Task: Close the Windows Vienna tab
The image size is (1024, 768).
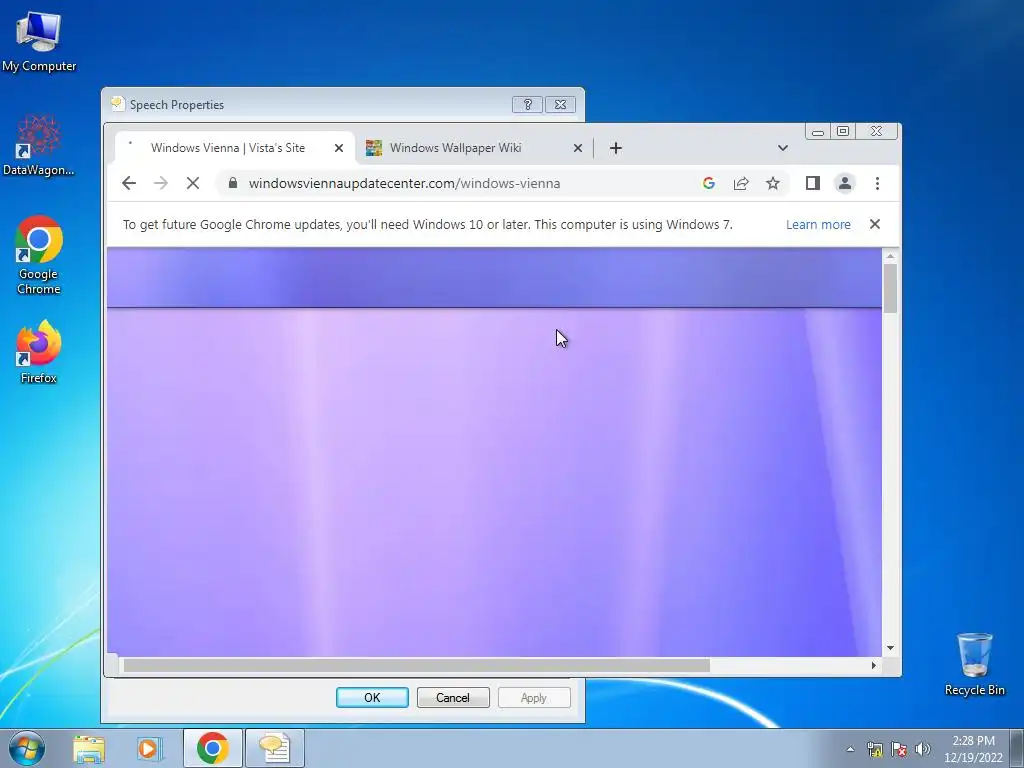Action: [x=339, y=148]
